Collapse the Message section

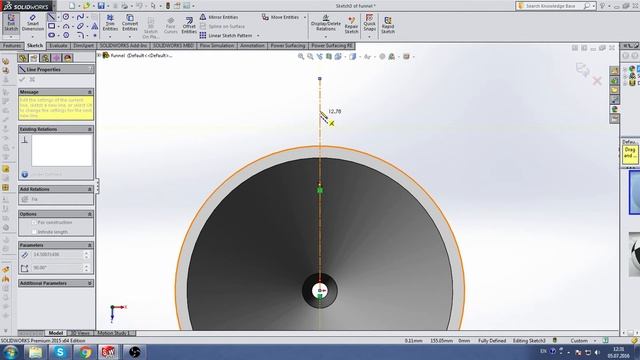(89, 92)
